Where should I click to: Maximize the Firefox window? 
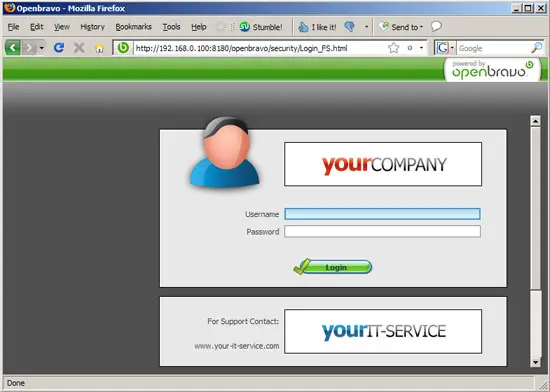pyautogui.click(x=528, y=8)
